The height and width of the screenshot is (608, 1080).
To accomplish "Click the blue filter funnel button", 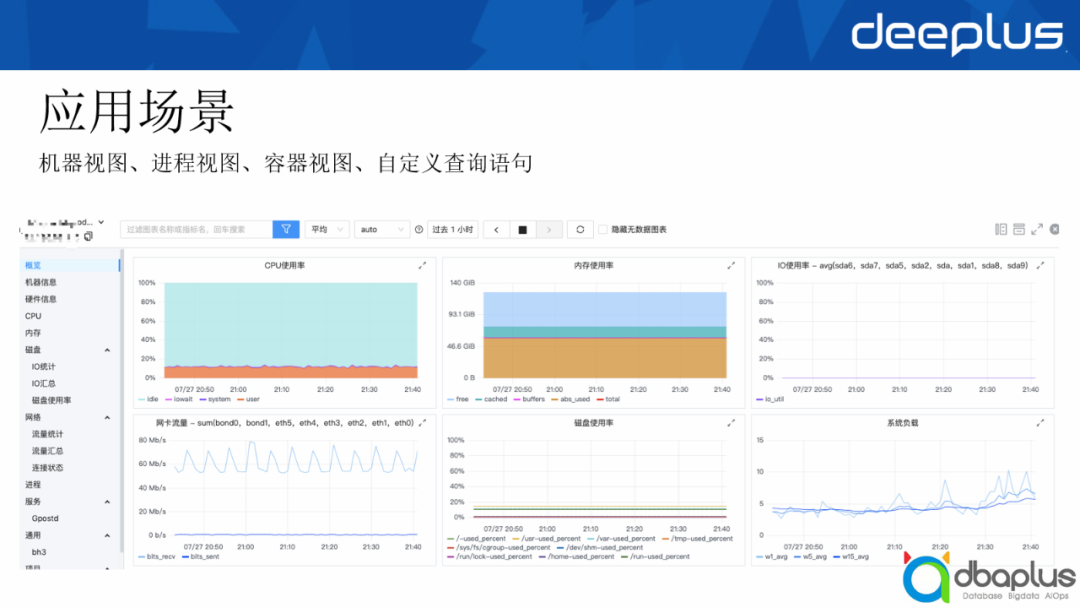I will click(286, 229).
